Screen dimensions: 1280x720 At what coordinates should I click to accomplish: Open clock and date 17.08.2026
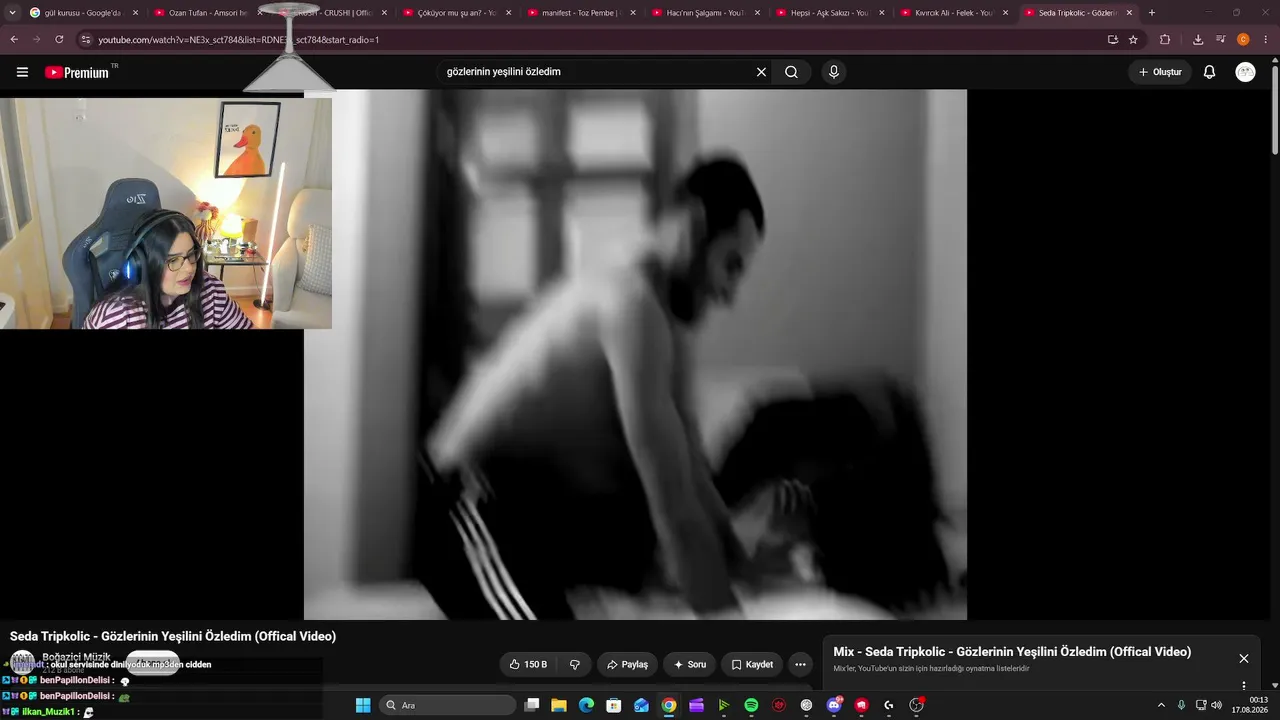tap(1251, 705)
